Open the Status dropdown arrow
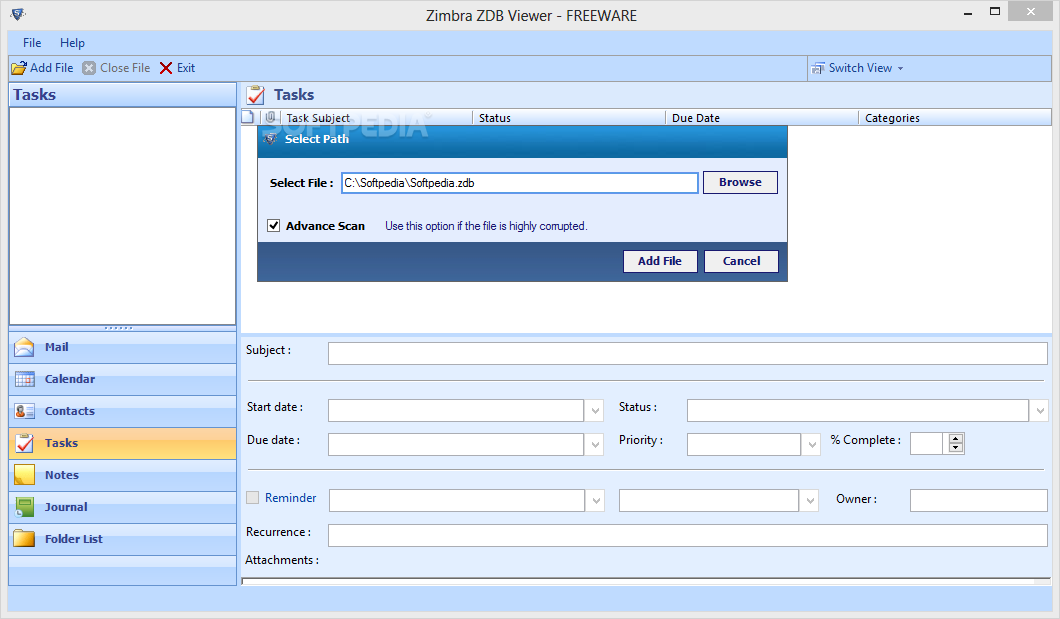Image resolution: width=1060 pixels, height=619 pixels. pos(1040,410)
